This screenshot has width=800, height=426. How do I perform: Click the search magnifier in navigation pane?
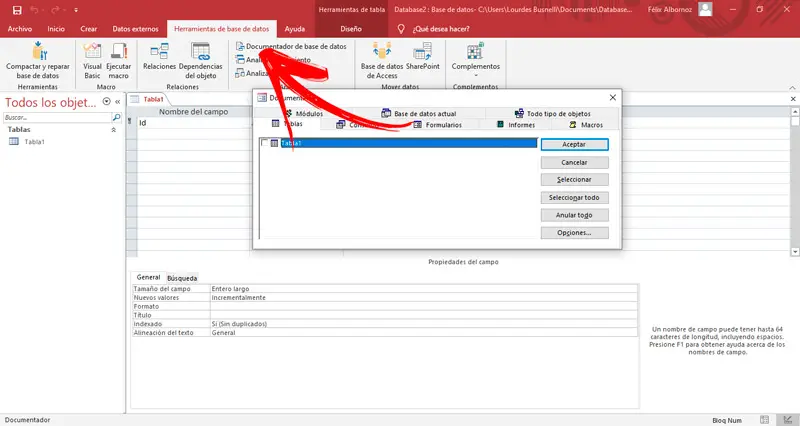point(116,117)
